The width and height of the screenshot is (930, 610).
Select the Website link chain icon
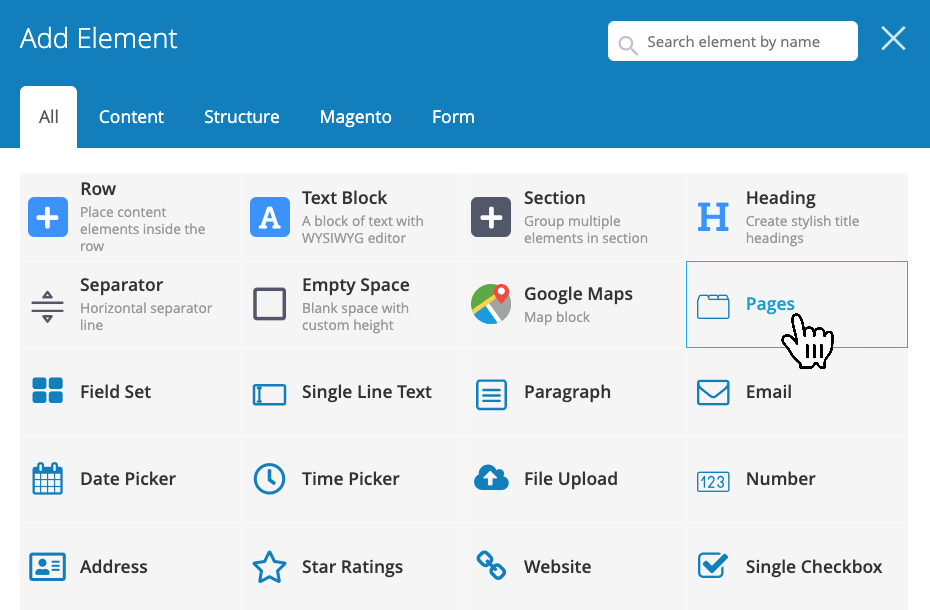click(x=491, y=566)
